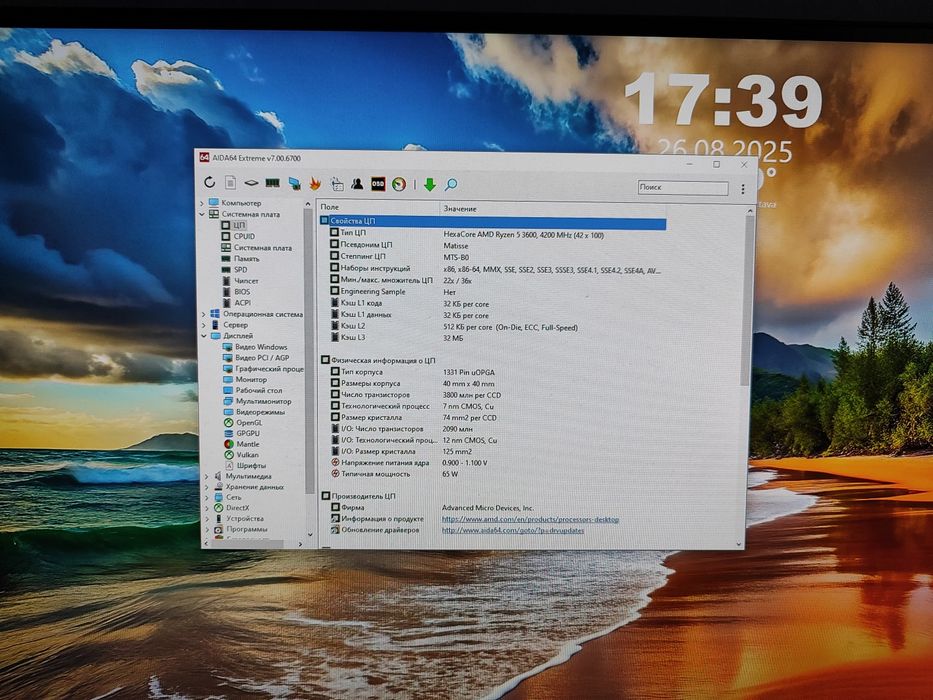
Task: Collapse the Дисплей tree node
Action: [x=205, y=336]
